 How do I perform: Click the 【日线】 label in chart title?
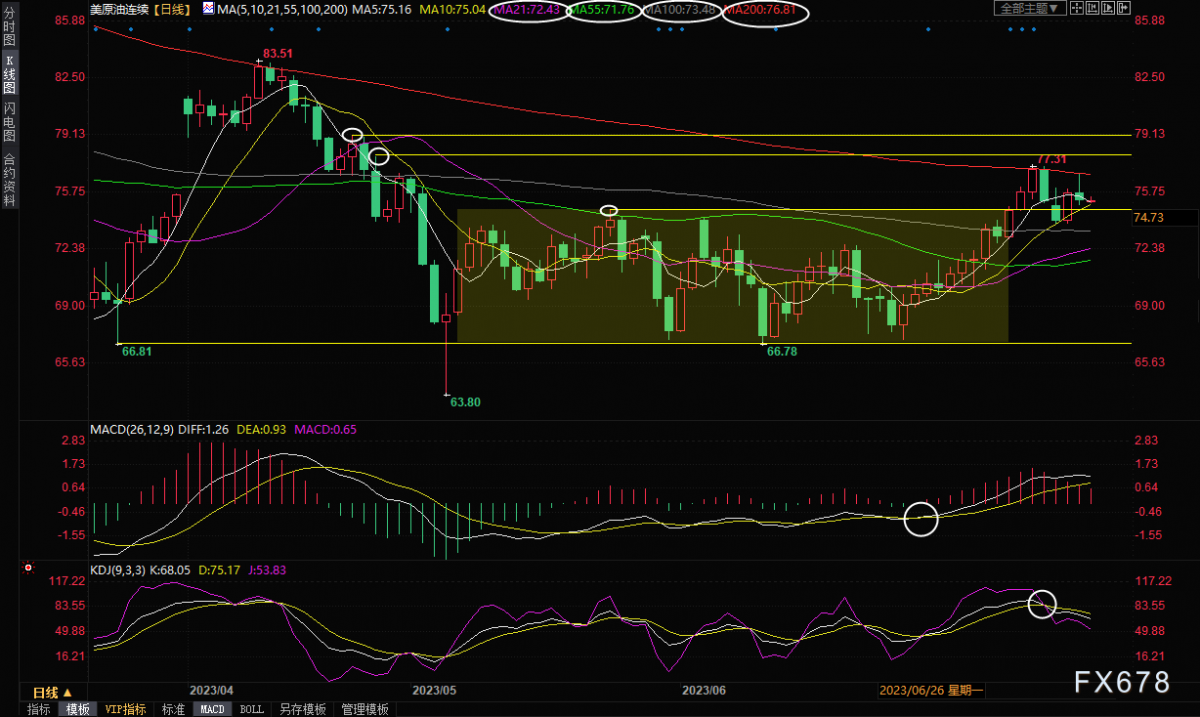tap(175, 8)
